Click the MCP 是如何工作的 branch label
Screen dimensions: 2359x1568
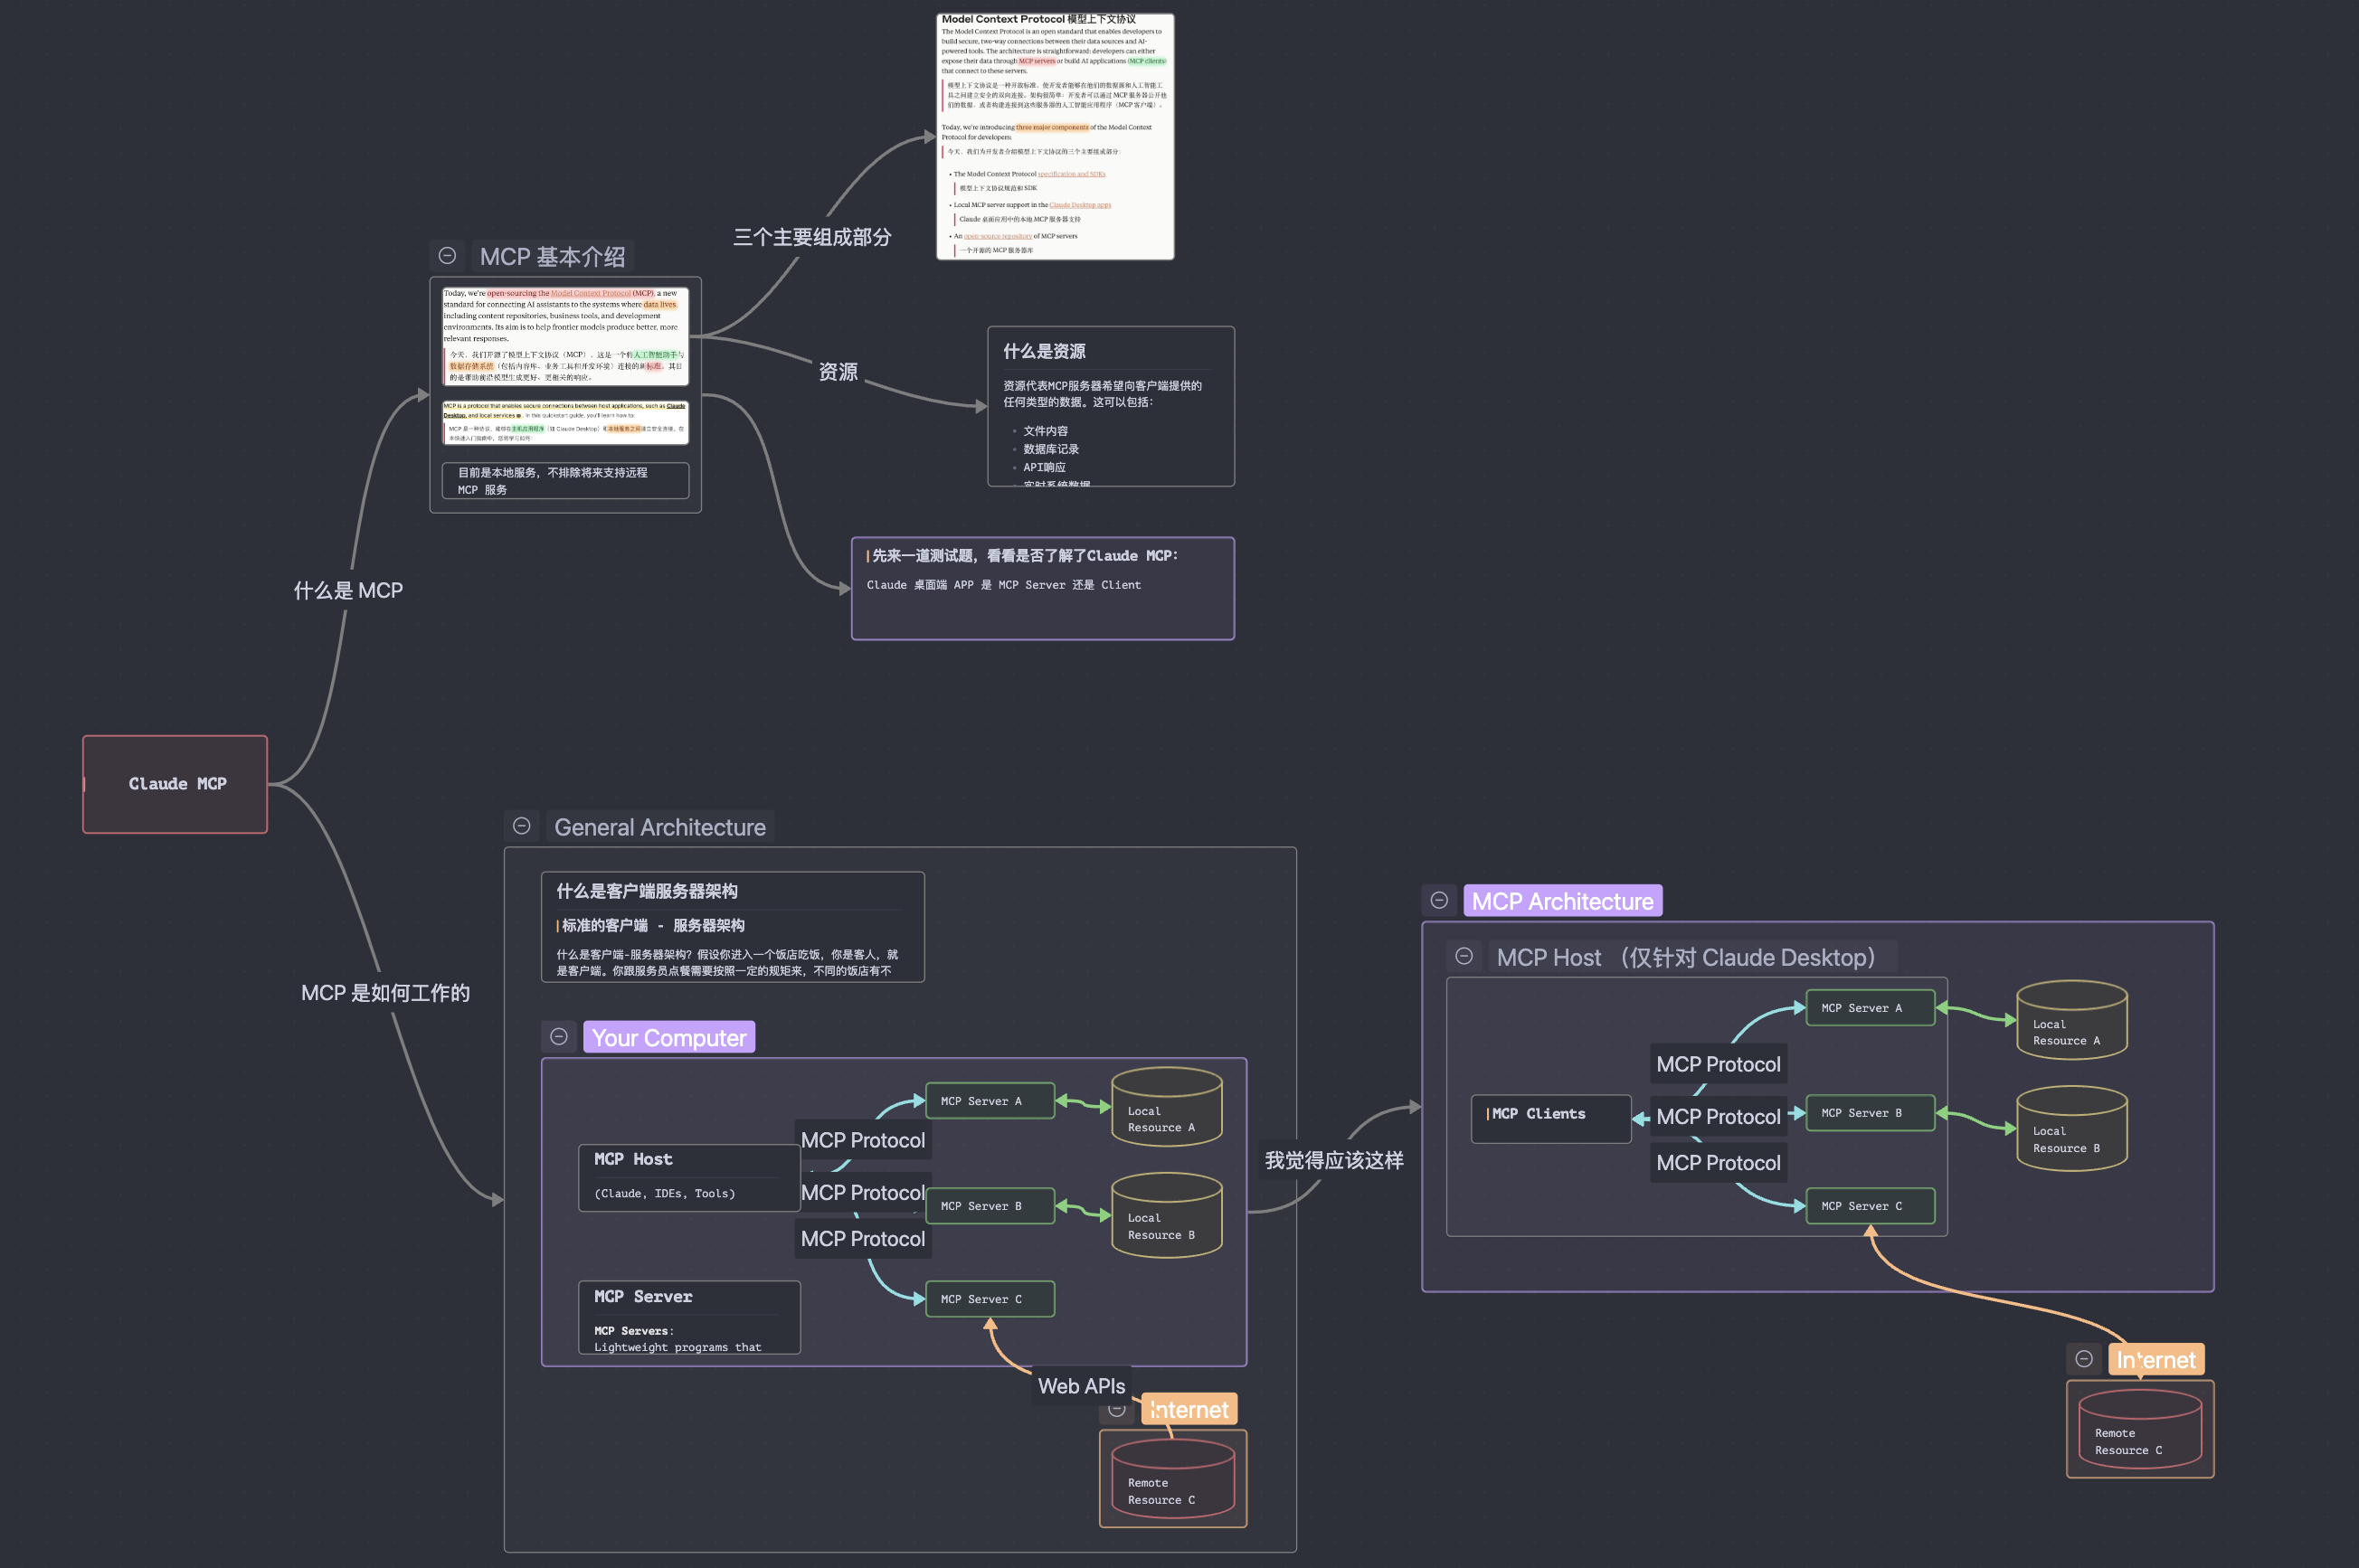click(385, 993)
